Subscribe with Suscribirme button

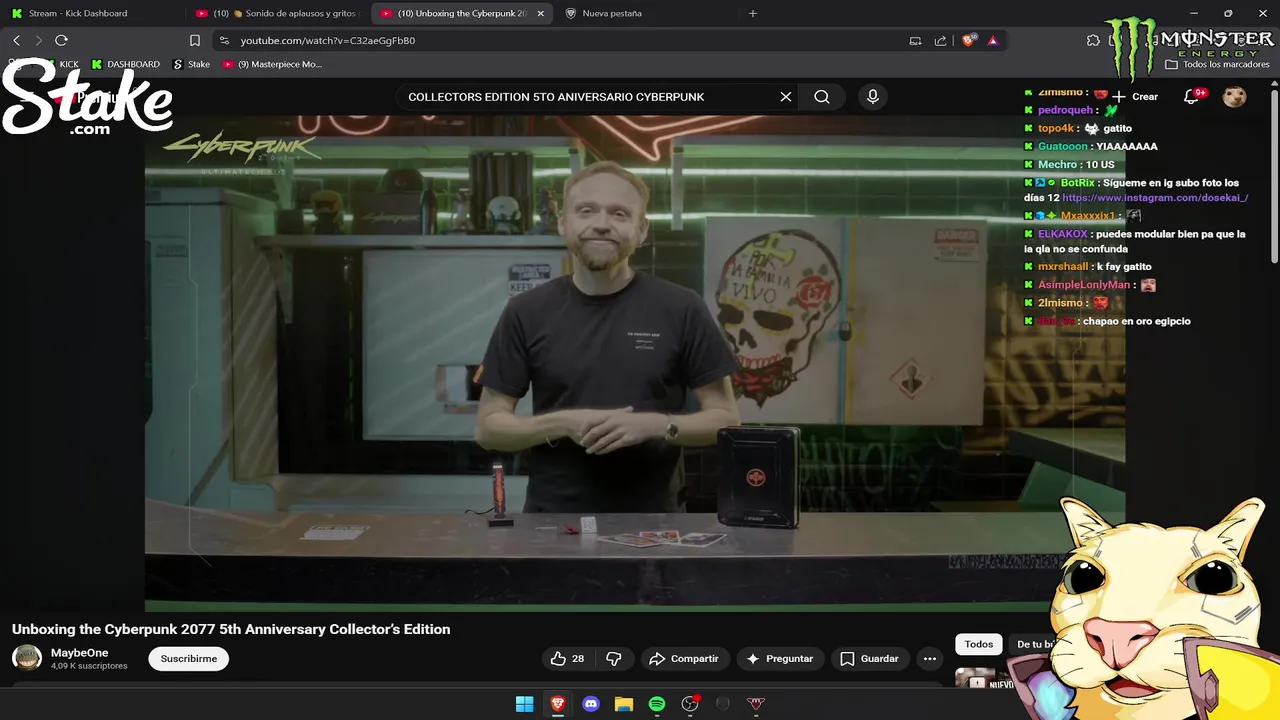188,659
